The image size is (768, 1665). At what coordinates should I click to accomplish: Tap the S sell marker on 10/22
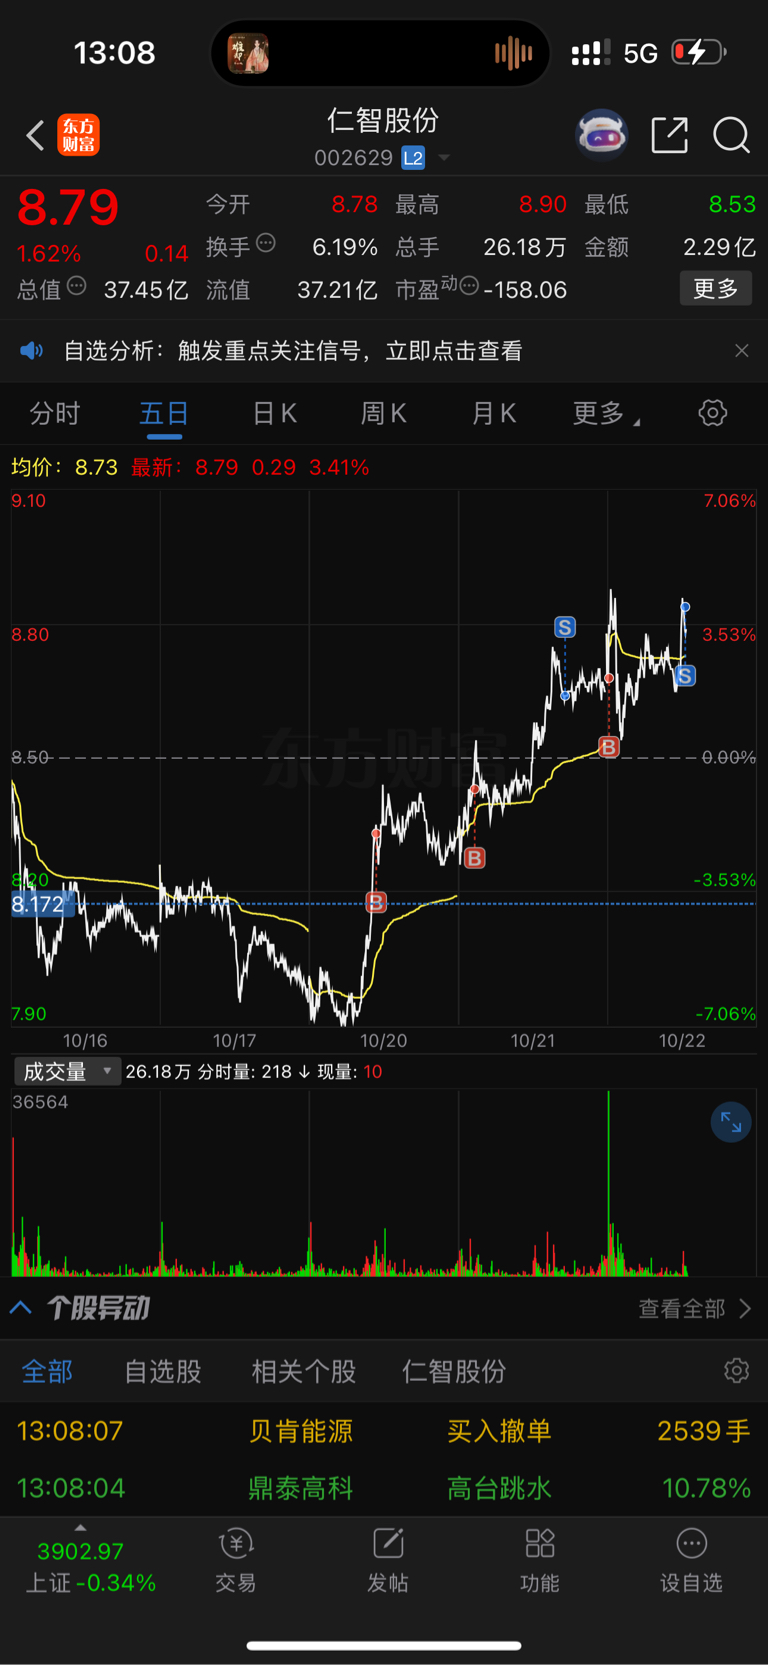[x=685, y=676]
